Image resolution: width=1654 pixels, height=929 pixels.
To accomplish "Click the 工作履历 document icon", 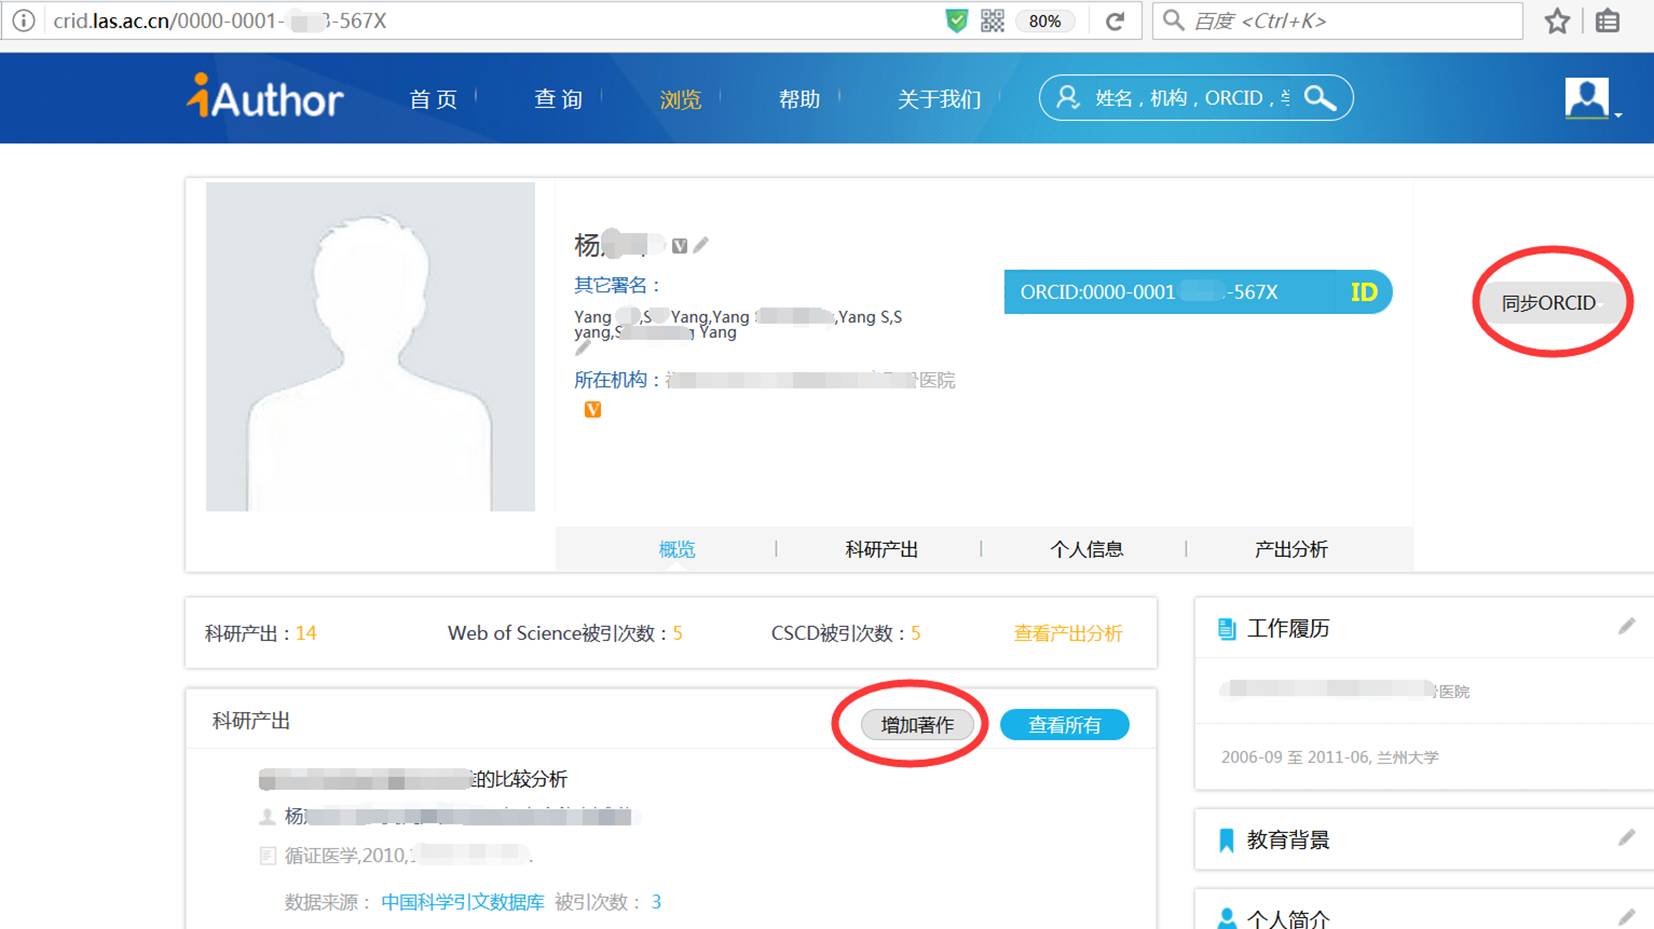I will [x=1226, y=629].
